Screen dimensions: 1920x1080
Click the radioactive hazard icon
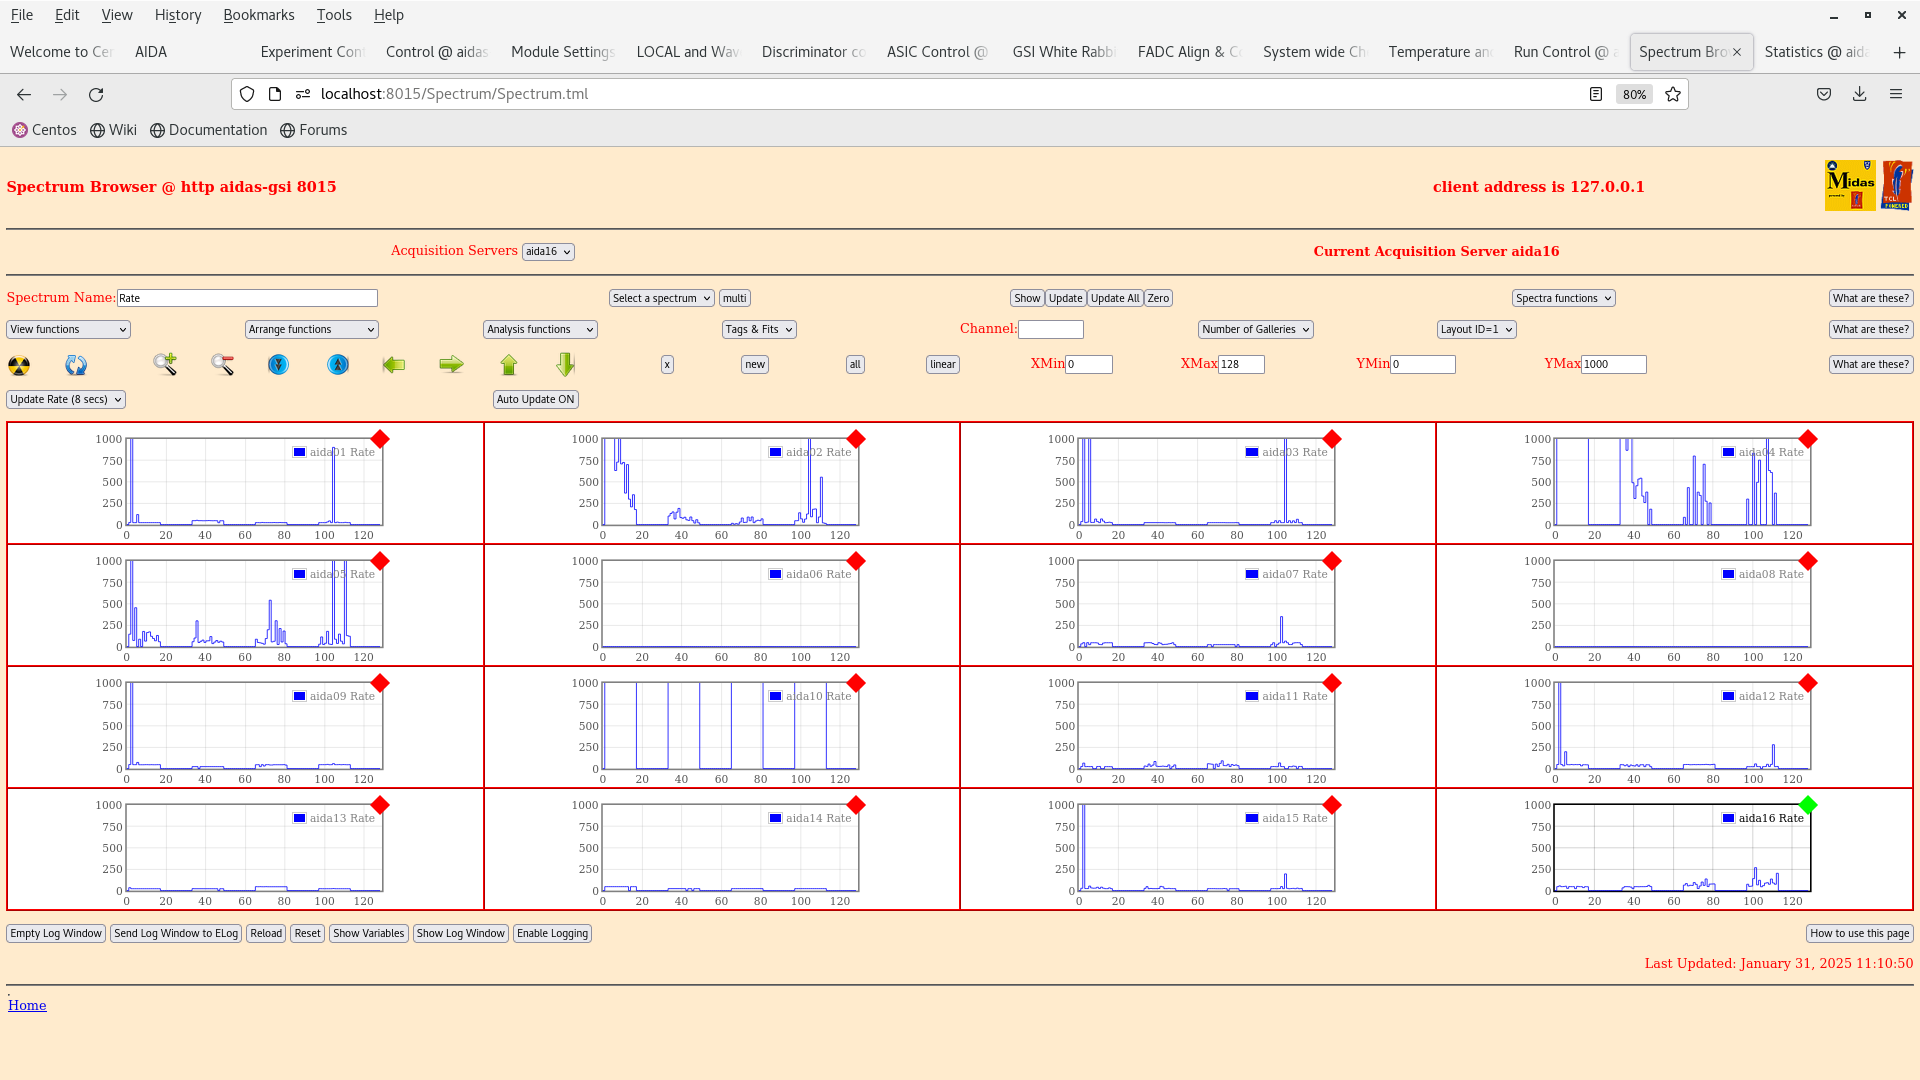(19, 365)
